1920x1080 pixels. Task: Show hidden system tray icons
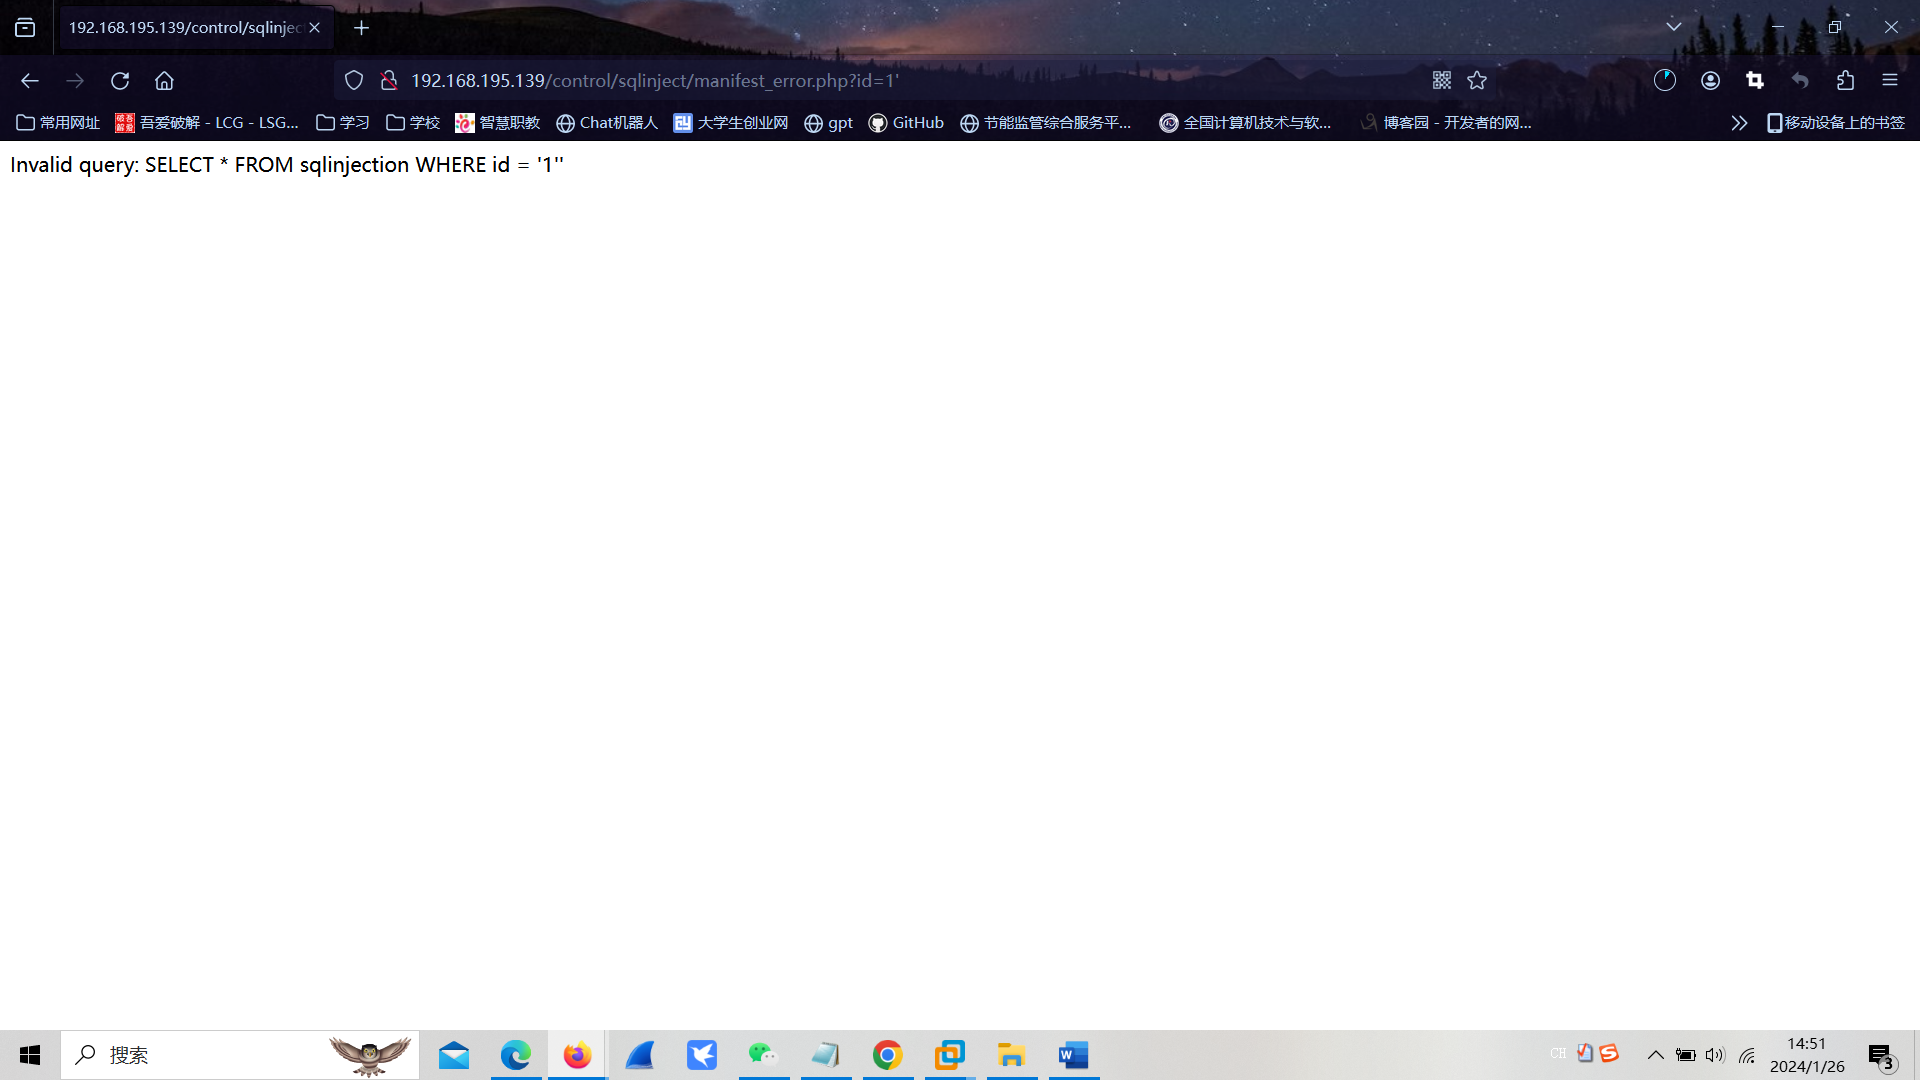1655,1055
